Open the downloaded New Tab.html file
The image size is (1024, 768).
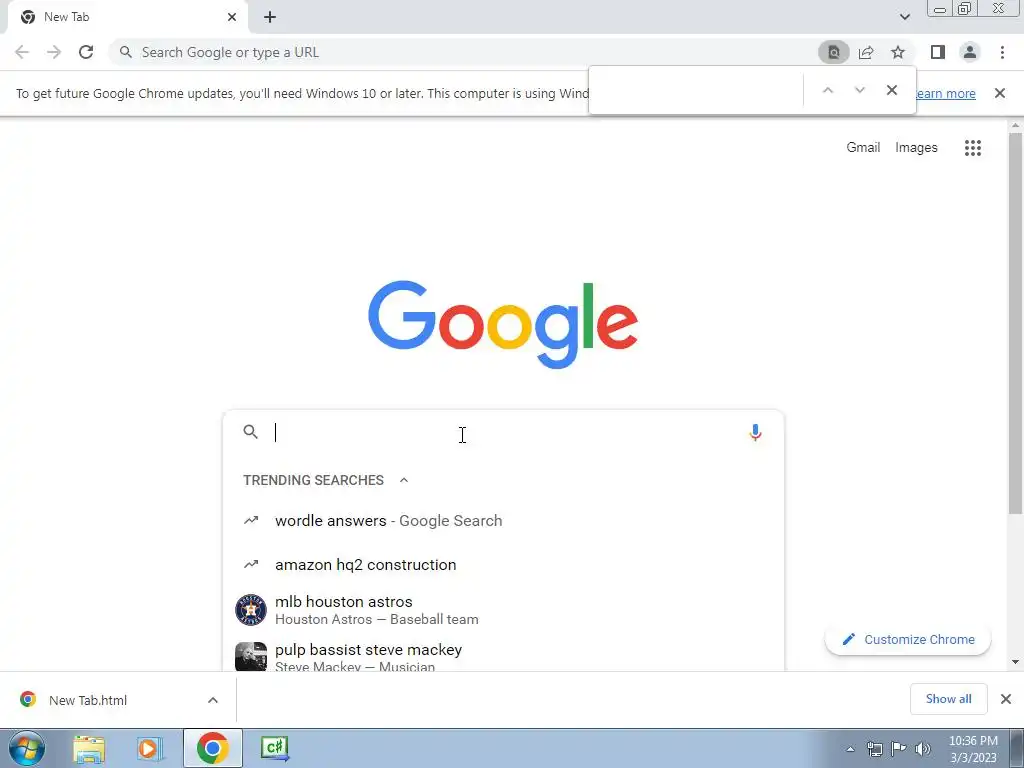(88, 700)
